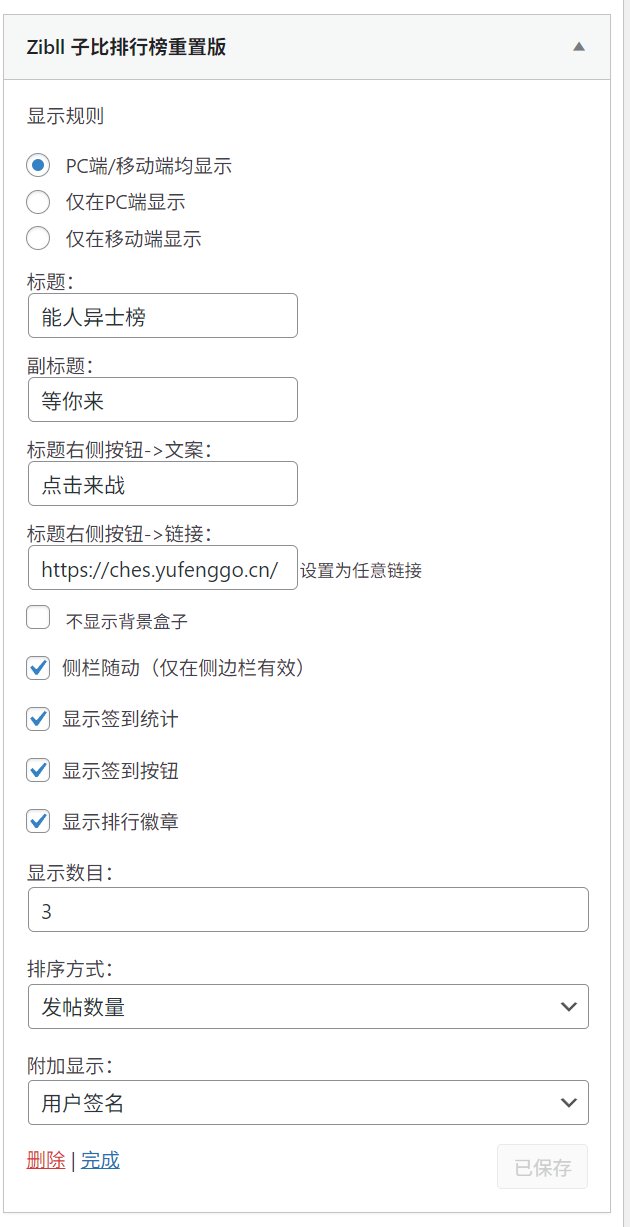Click the link input with yufenggo URL
The image size is (630, 1227).
point(162,567)
